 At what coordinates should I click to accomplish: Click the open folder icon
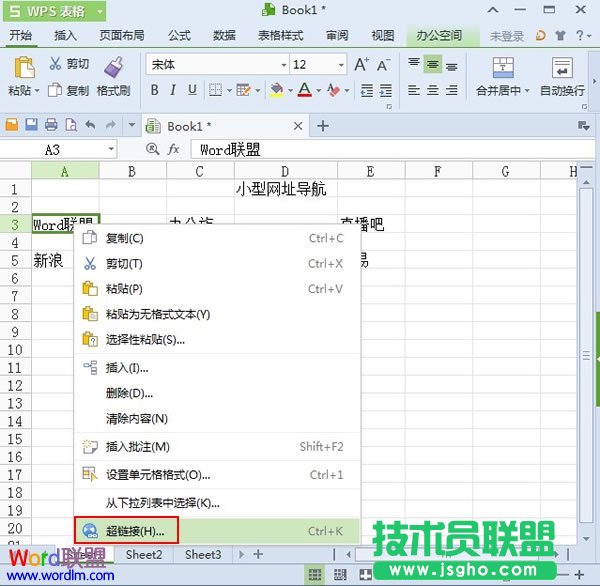click(x=12, y=125)
